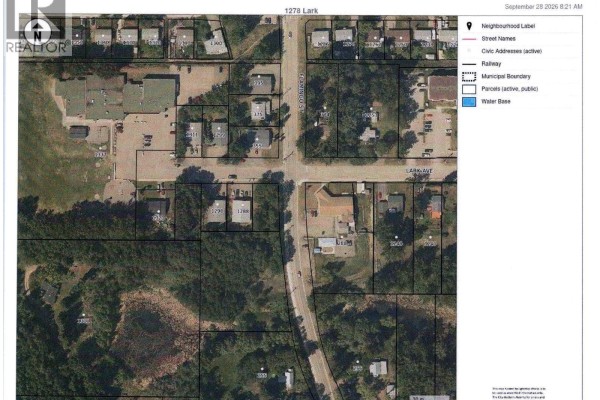Click the civic address label 1288
600x400 pixels.
[243, 211]
